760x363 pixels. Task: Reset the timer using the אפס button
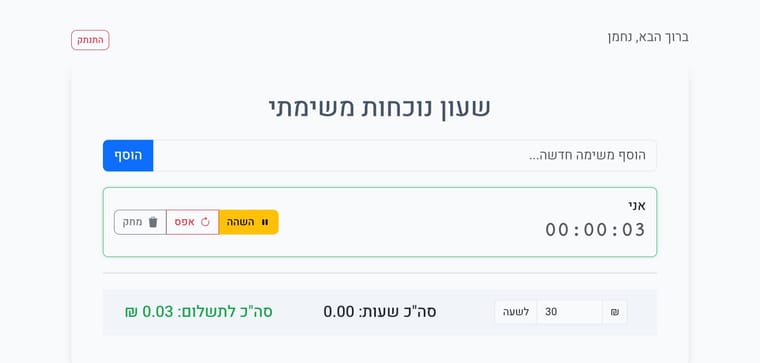[x=192, y=222]
